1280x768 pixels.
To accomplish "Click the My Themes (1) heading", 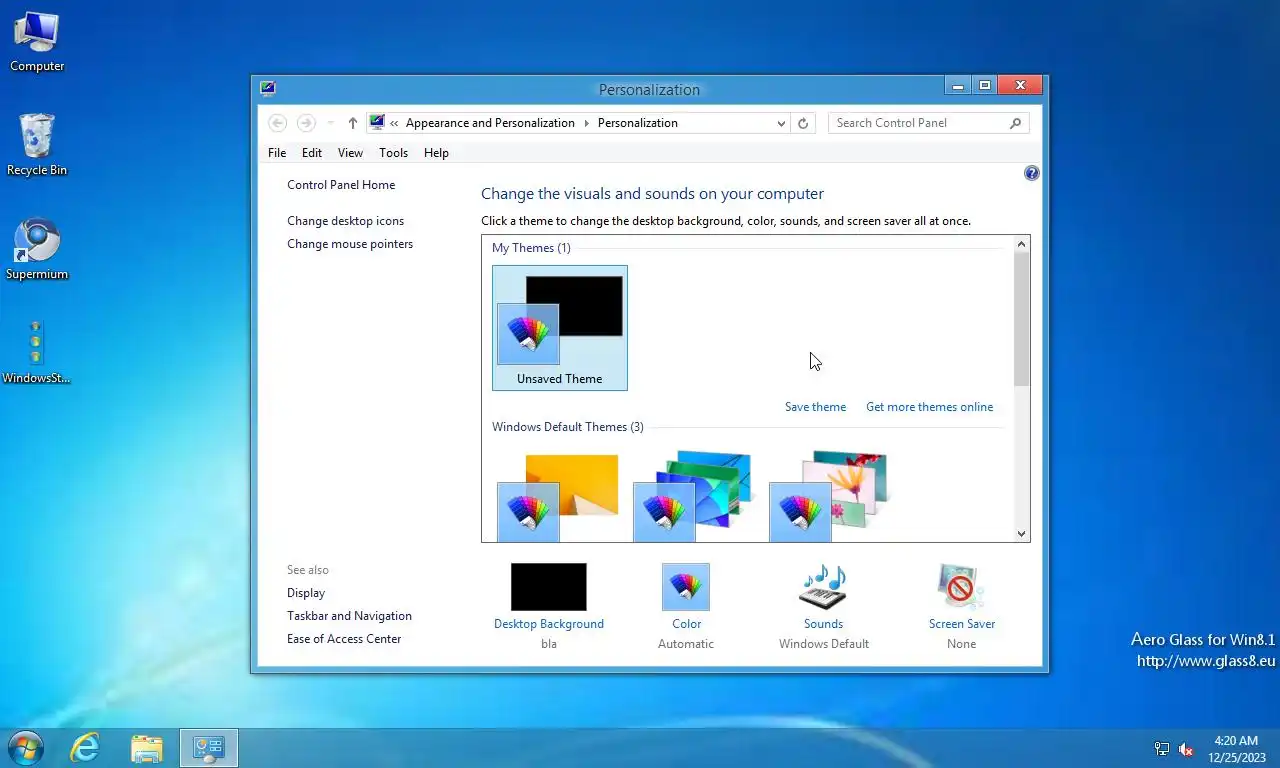I will pos(531,248).
